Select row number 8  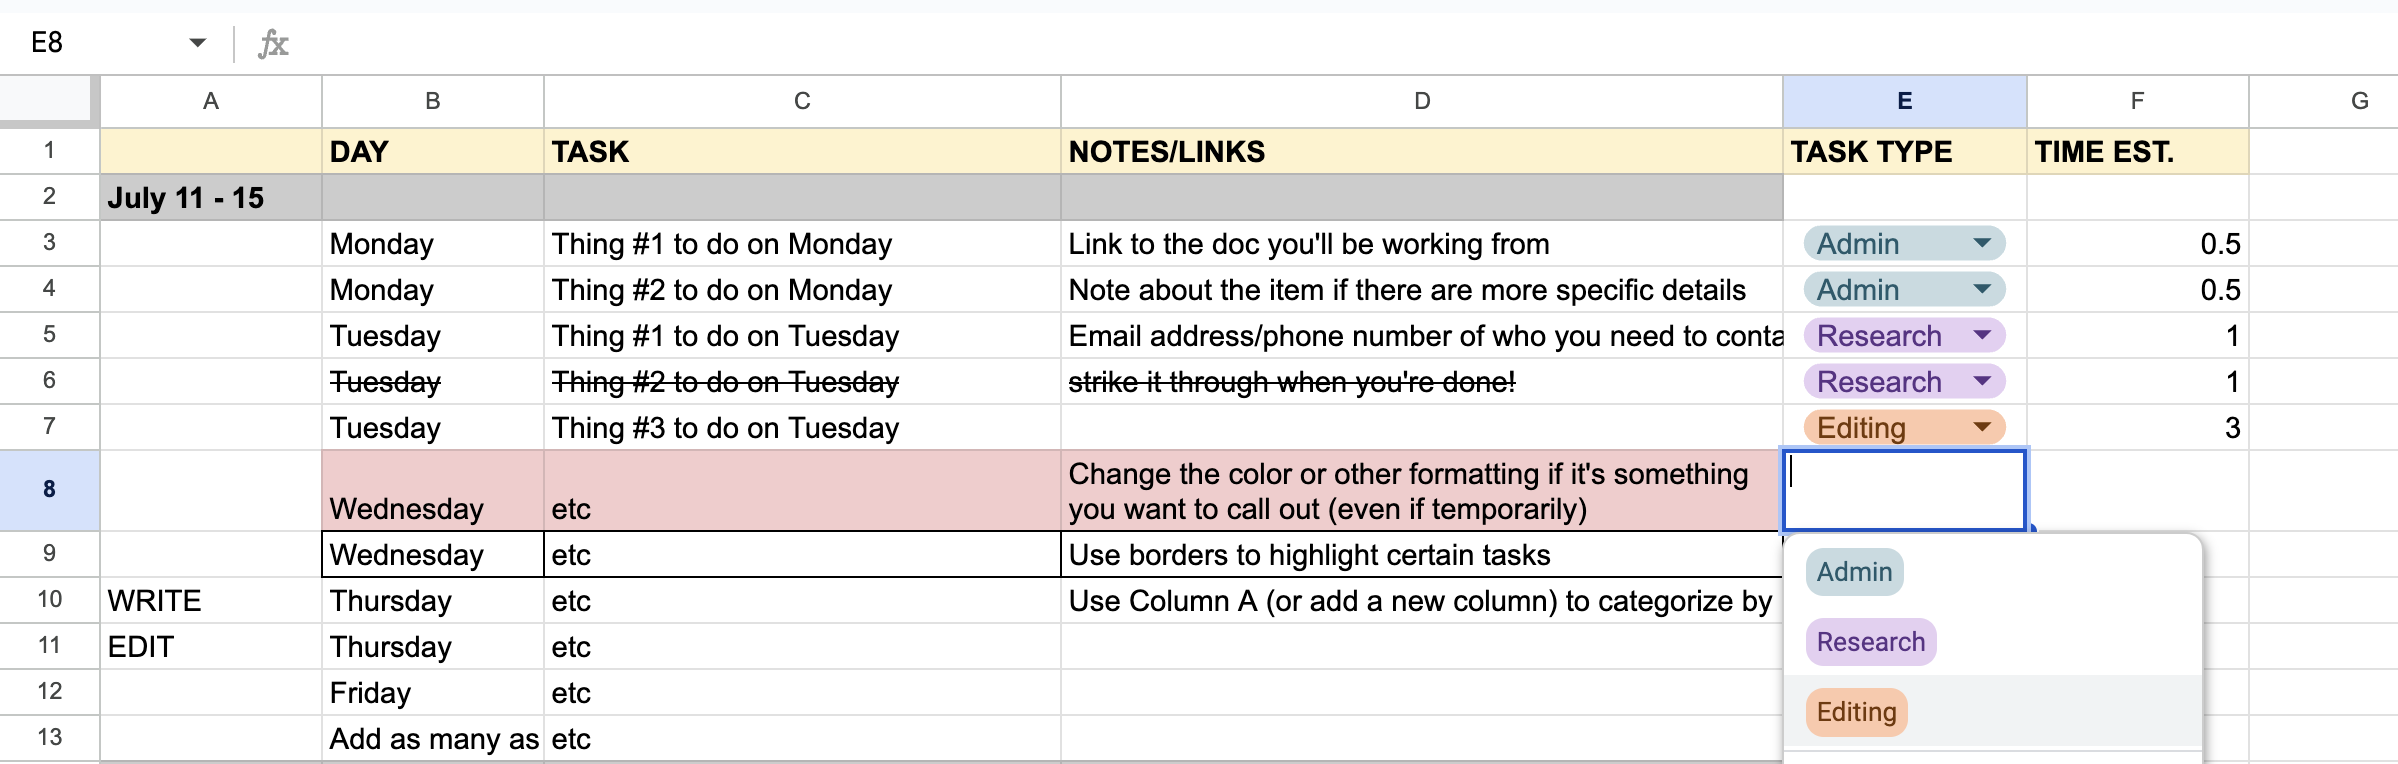tap(48, 489)
